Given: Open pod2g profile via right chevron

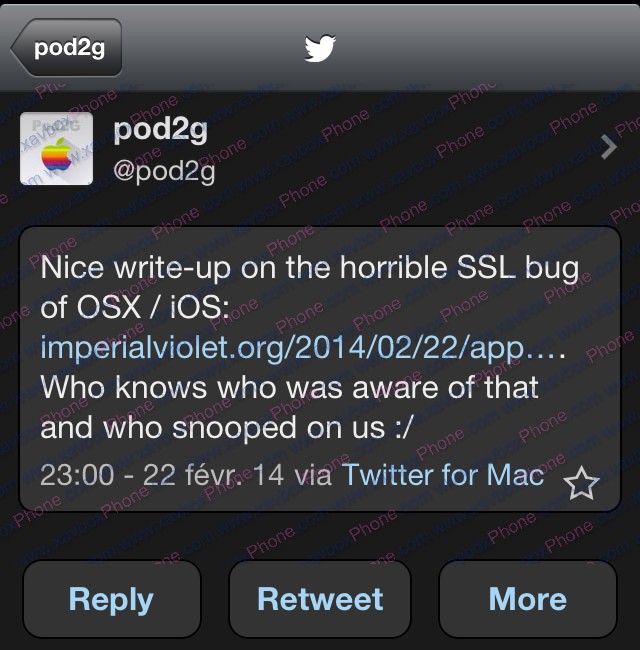Looking at the screenshot, I should (x=609, y=147).
